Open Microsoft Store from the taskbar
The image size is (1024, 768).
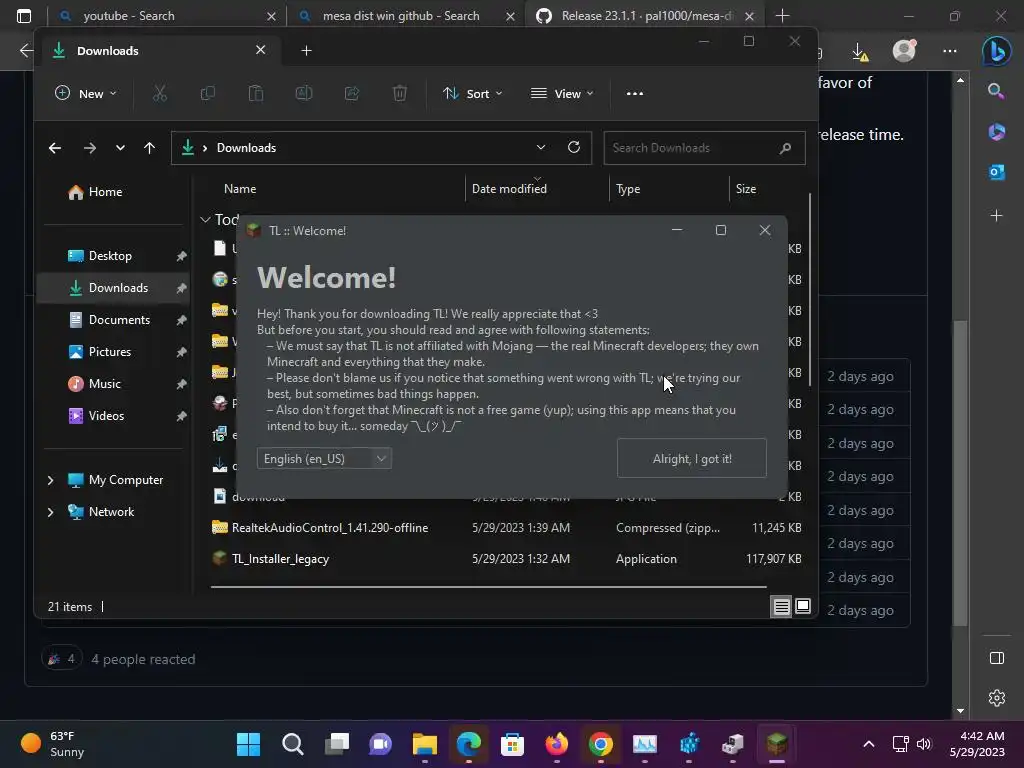(x=513, y=744)
